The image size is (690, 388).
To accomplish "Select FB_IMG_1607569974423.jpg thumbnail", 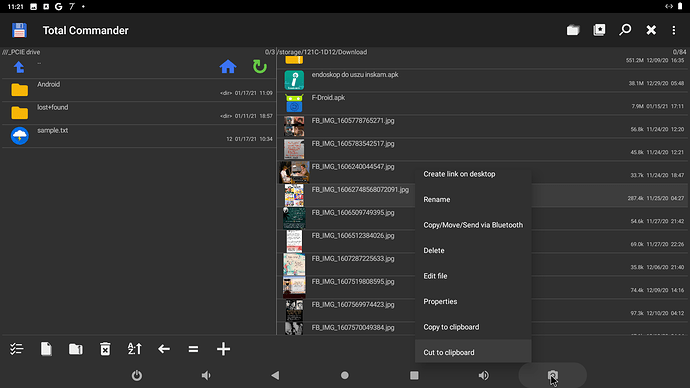I will click(x=294, y=310).
